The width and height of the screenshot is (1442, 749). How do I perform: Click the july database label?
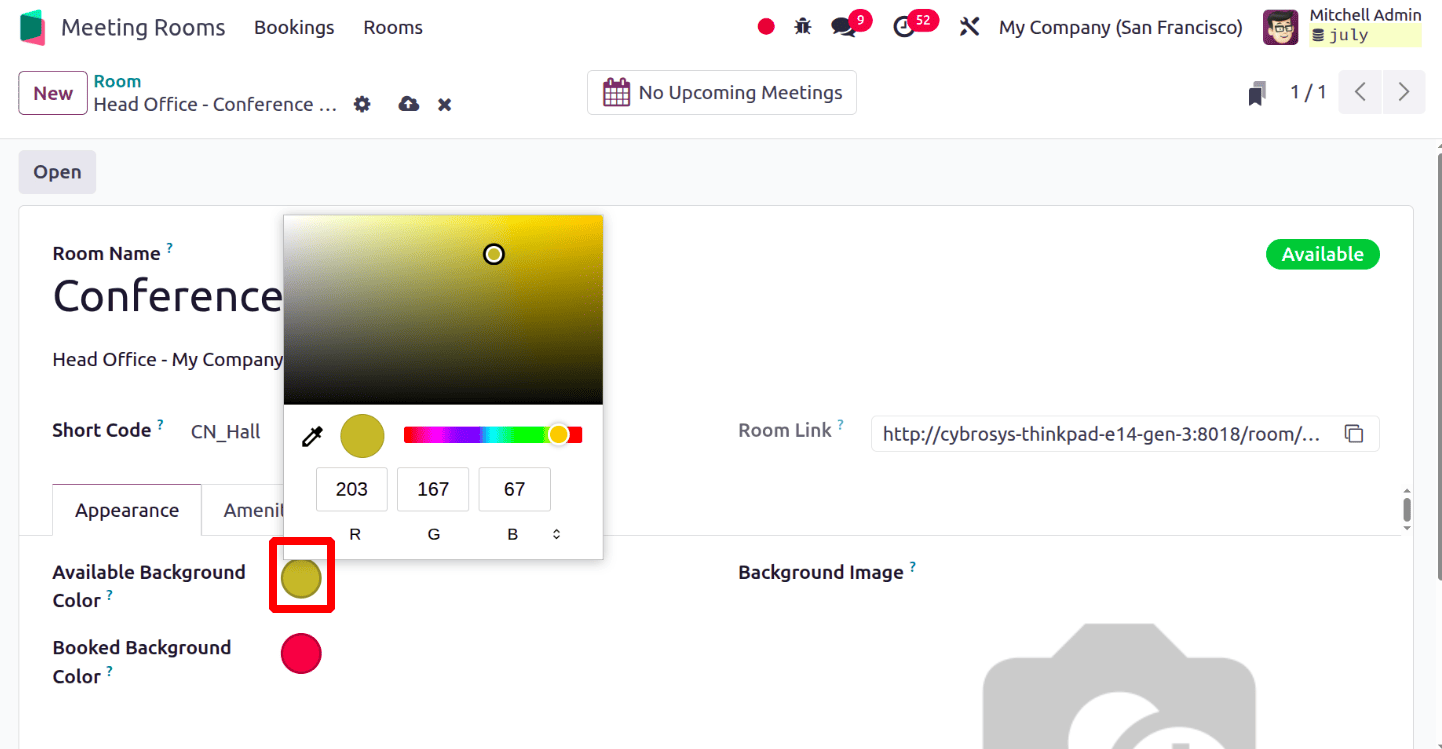click(1365, 36)
